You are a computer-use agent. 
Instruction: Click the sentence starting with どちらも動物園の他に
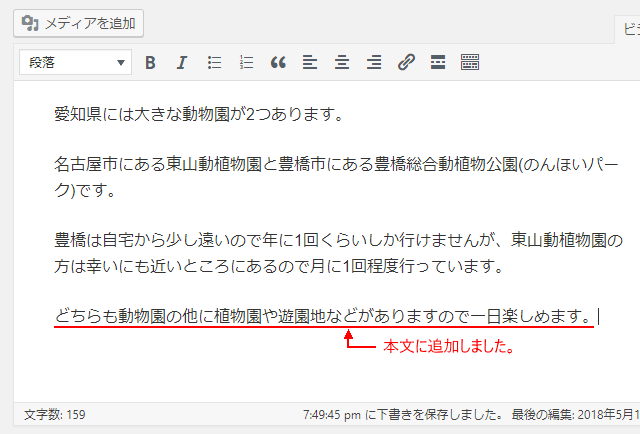coord(324,316)
